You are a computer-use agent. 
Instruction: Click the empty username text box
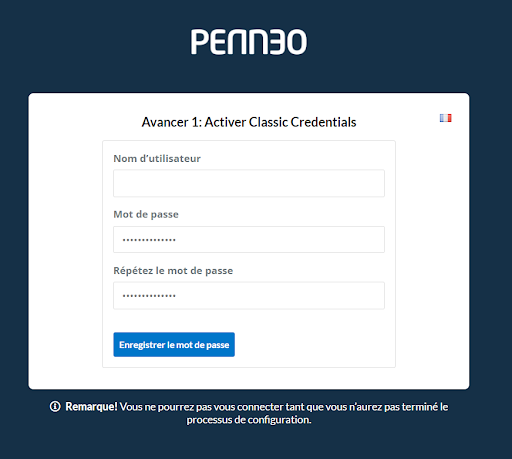click(x=249, y=183)
